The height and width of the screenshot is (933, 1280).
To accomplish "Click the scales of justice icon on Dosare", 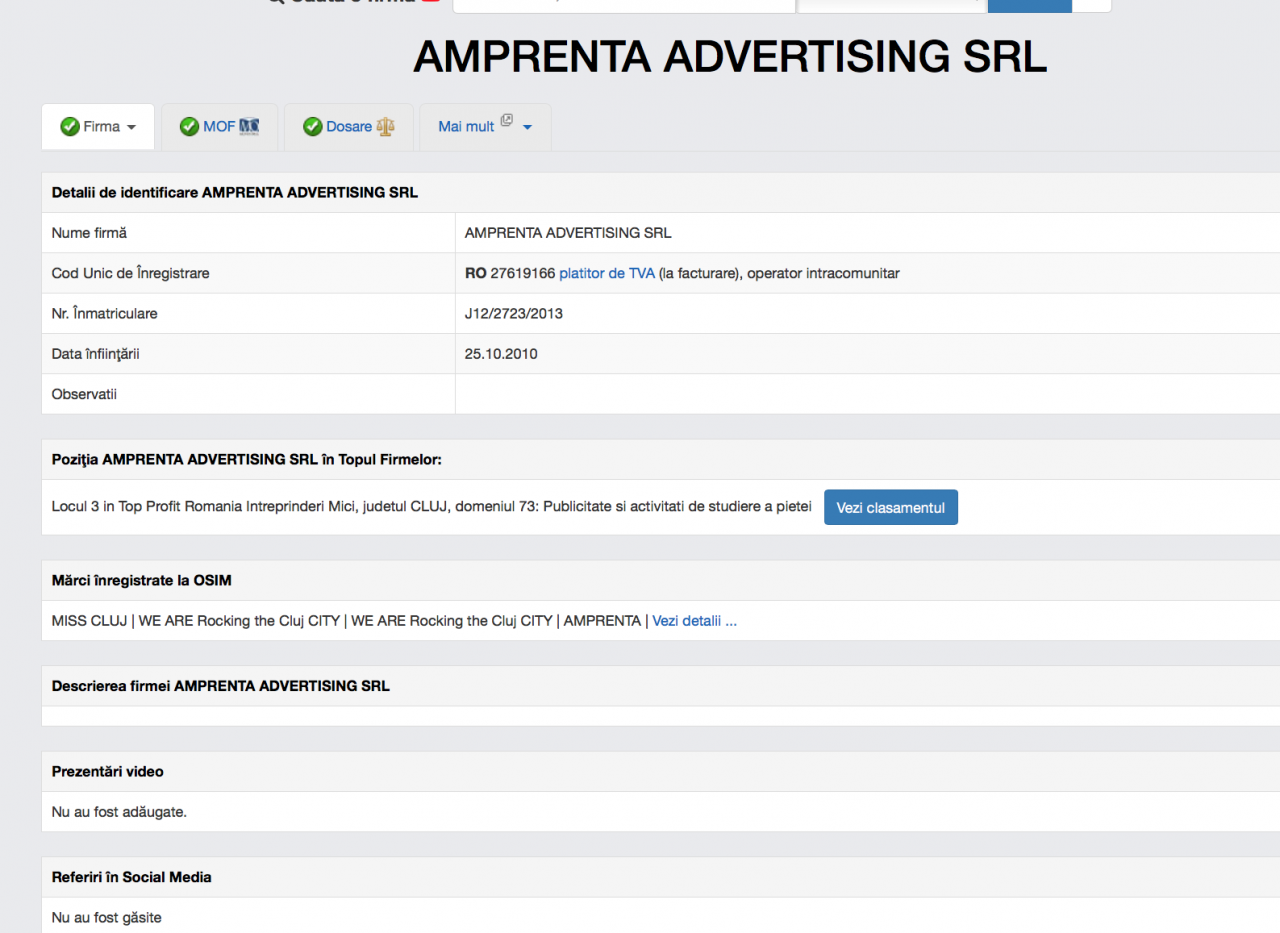I will tap(385, 127).
